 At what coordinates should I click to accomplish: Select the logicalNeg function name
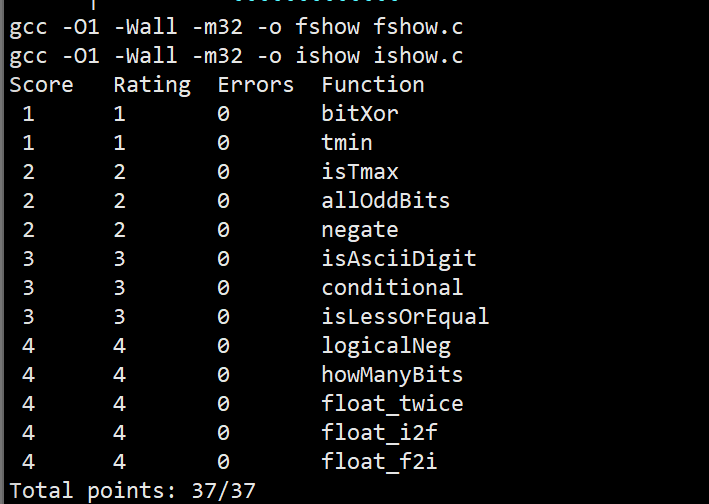(x=386, y=346)
